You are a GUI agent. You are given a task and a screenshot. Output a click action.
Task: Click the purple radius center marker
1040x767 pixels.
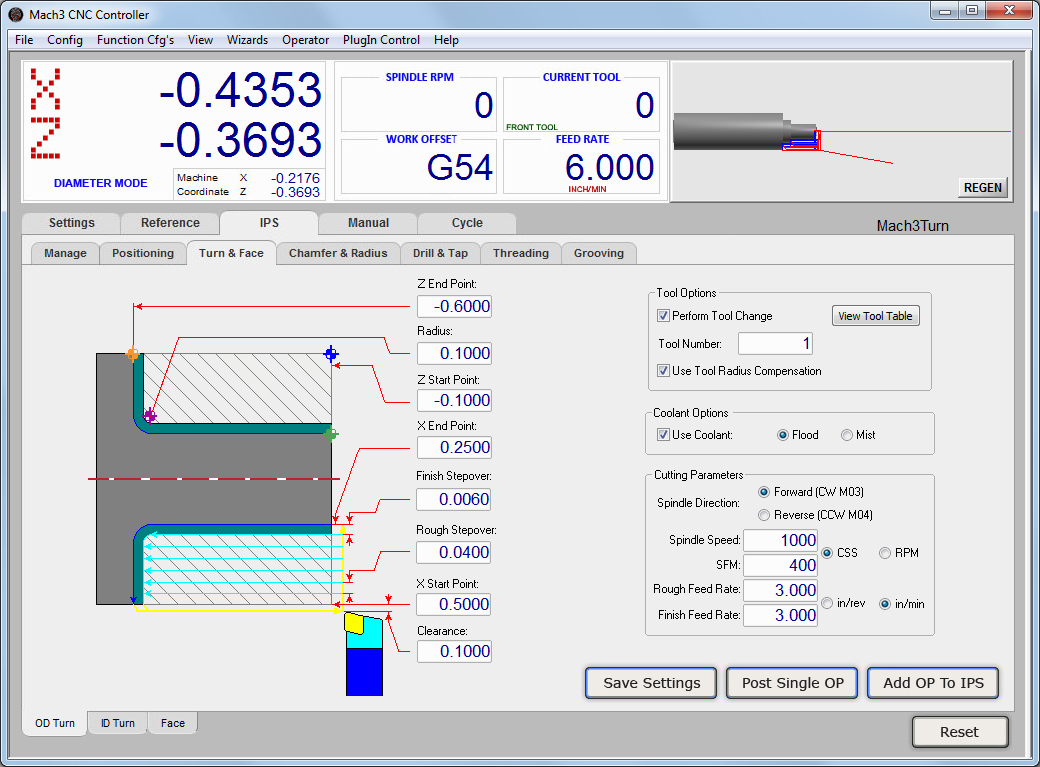(150, 416)
